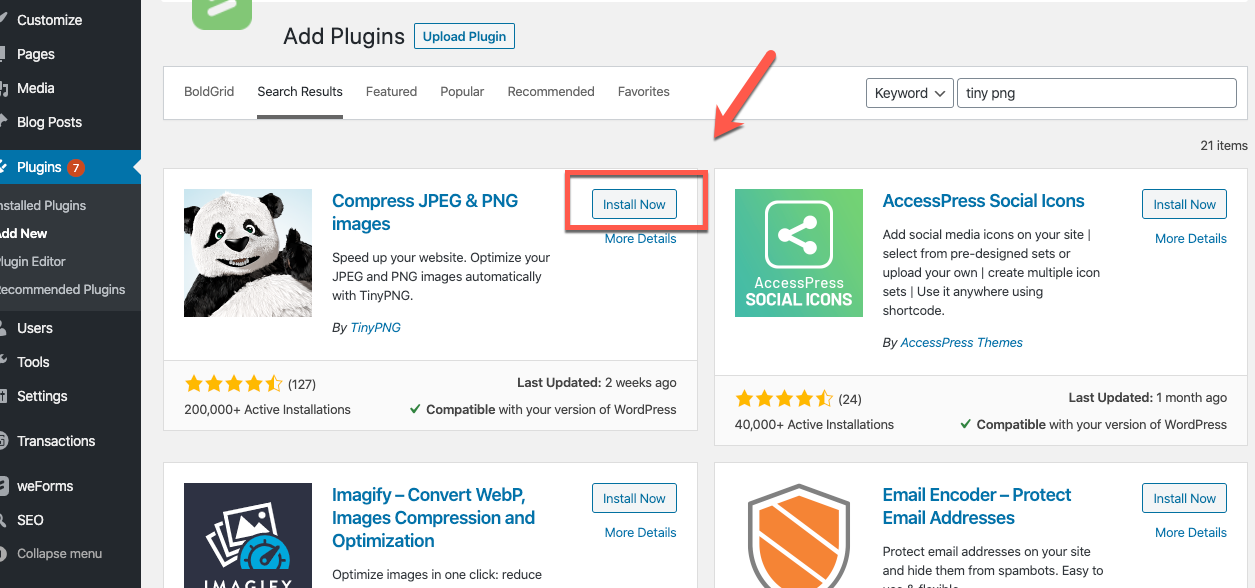Screen dimensions: 1255x588
Task: Switch to the Featured tab
Action: [391, 92]
